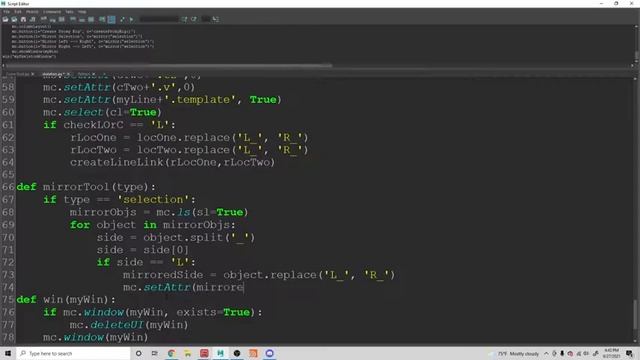Click 'rLocTwo = locTwo.replace' on line 63
This screenshot has width=640, height=360.
coord(150,150)
